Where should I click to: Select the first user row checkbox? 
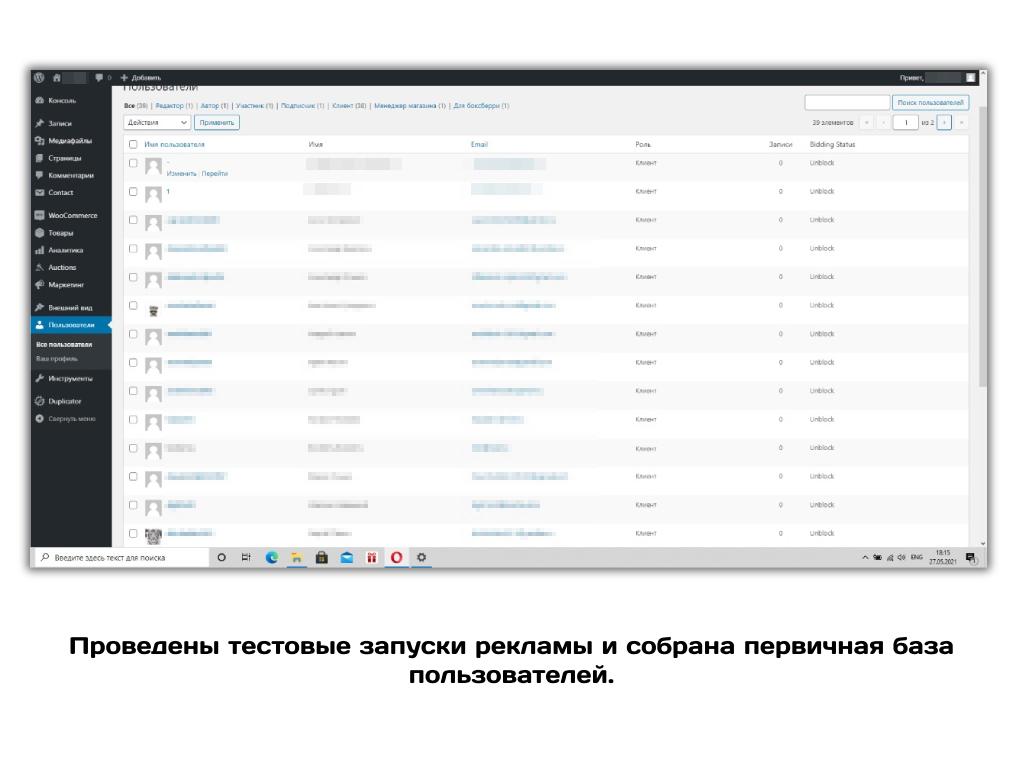(x=134, y=162)
